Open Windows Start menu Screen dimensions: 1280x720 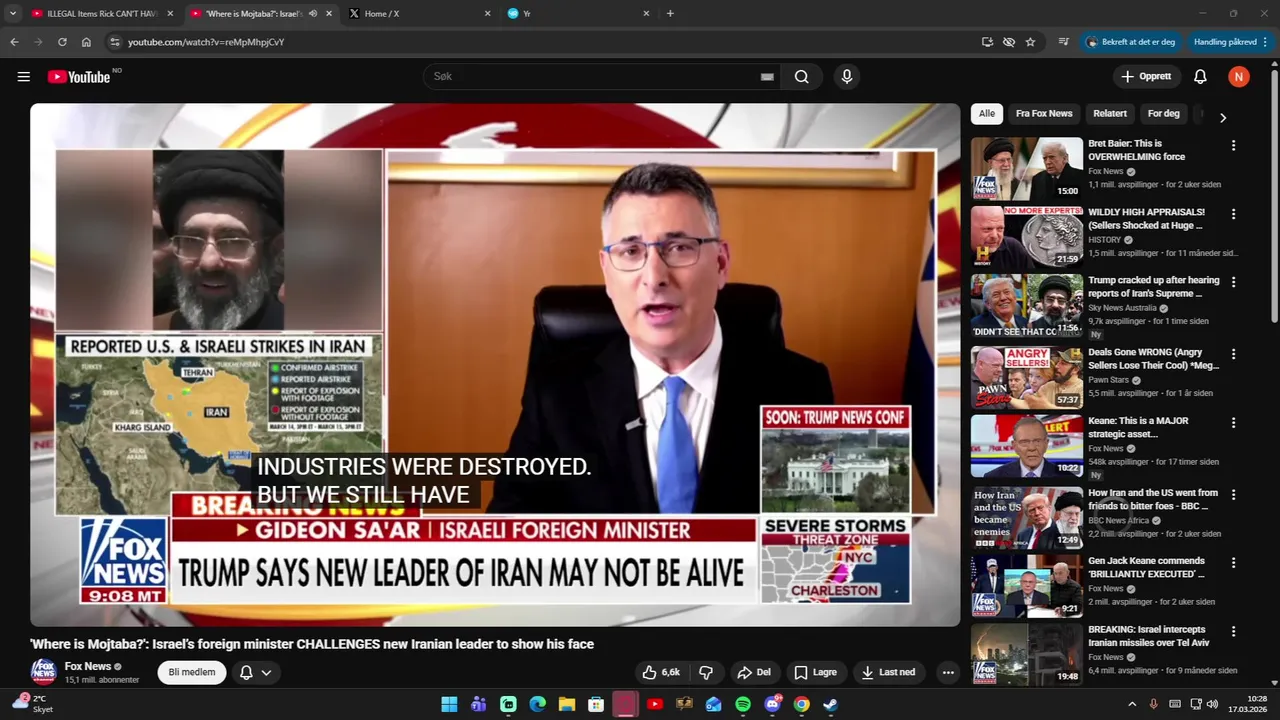(449, 704)
